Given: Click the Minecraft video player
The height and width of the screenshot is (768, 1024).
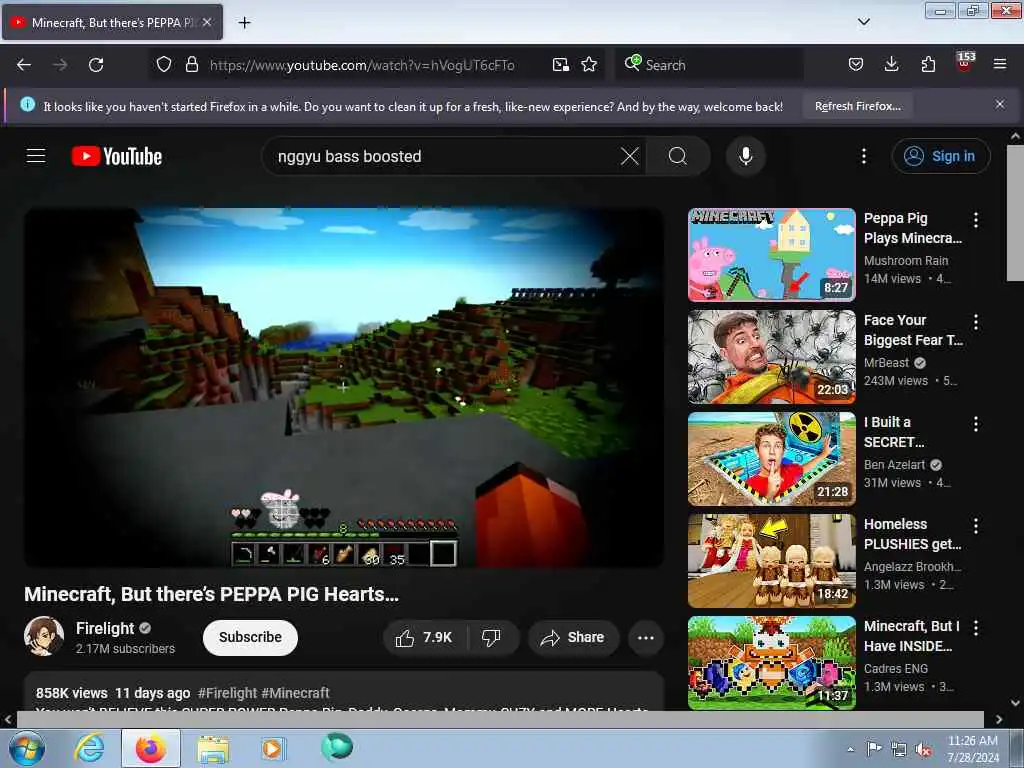Looking at the screenshot, I should pyautogui.click(x=344, y=387).
